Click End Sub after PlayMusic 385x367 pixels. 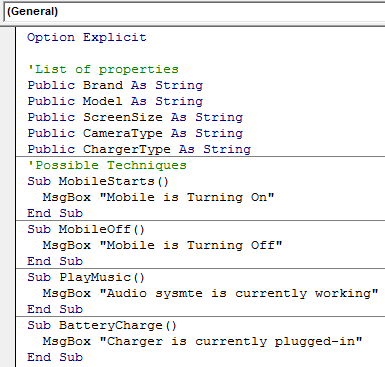coord(55,309)
